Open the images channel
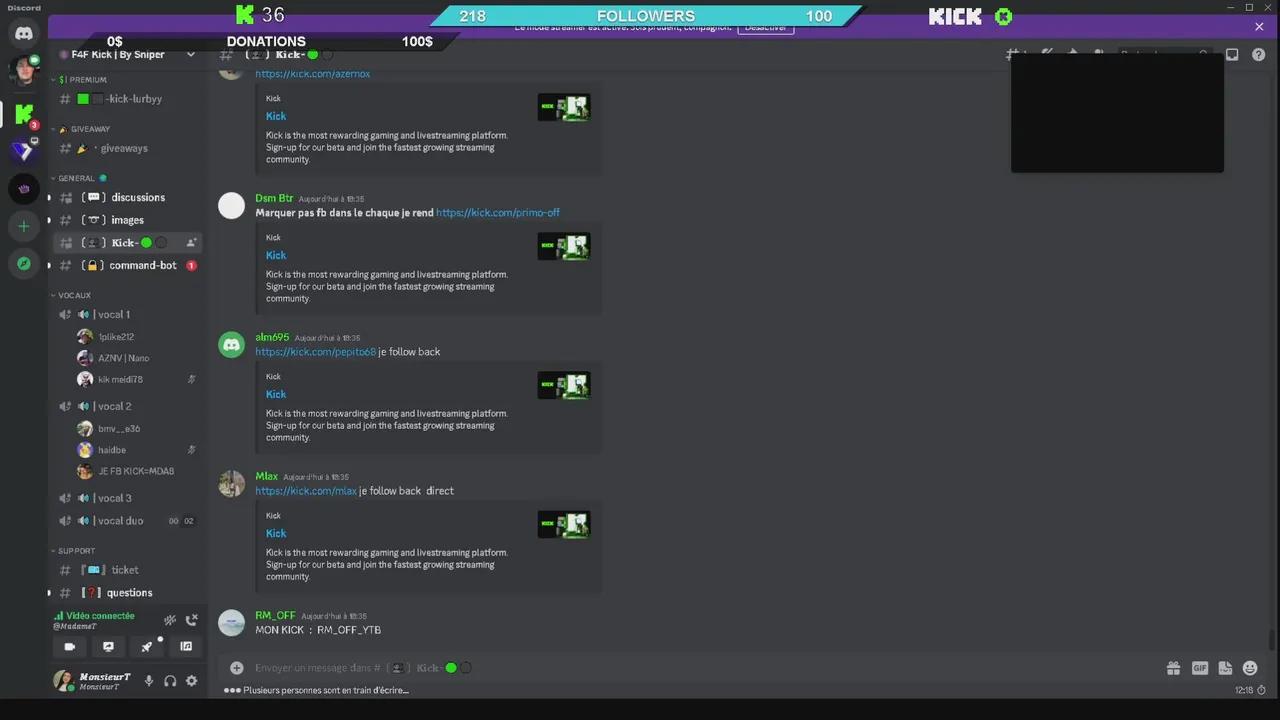This screenshot has height=720, width=1280. click(128, 220)
